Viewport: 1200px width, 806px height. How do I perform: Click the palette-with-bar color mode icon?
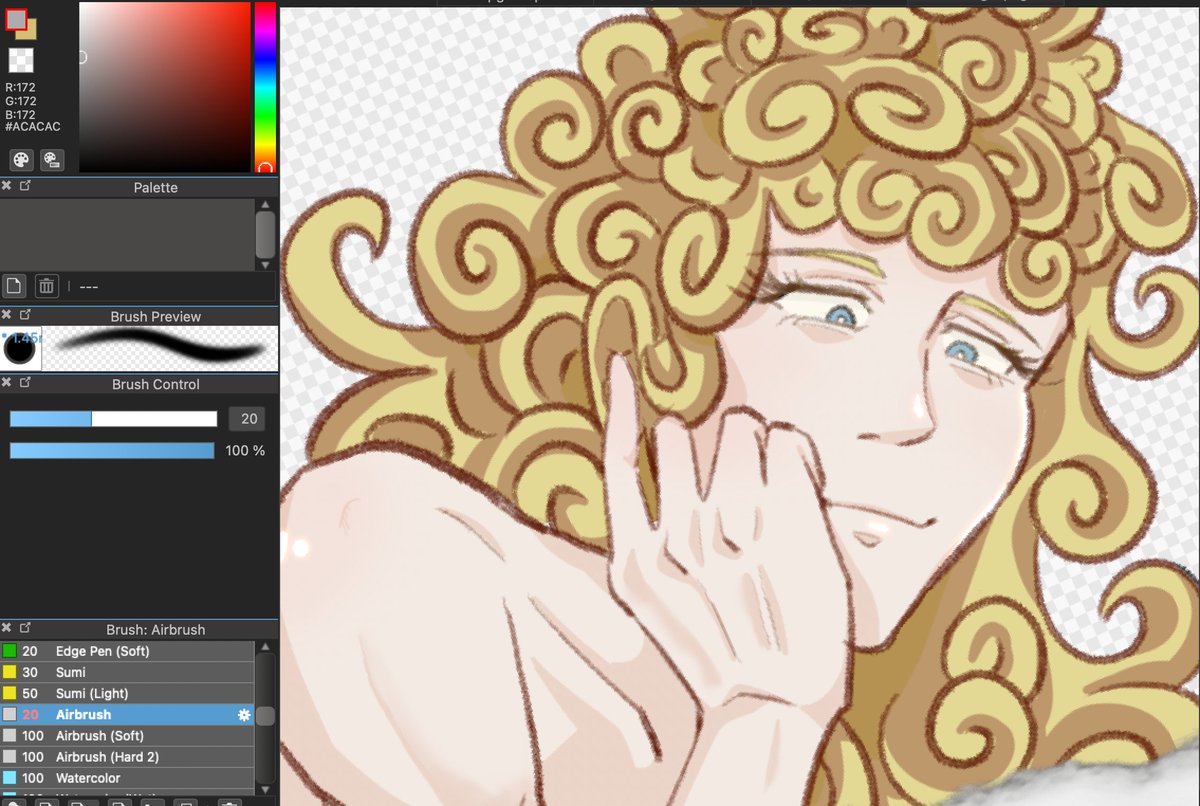[51, 159]
